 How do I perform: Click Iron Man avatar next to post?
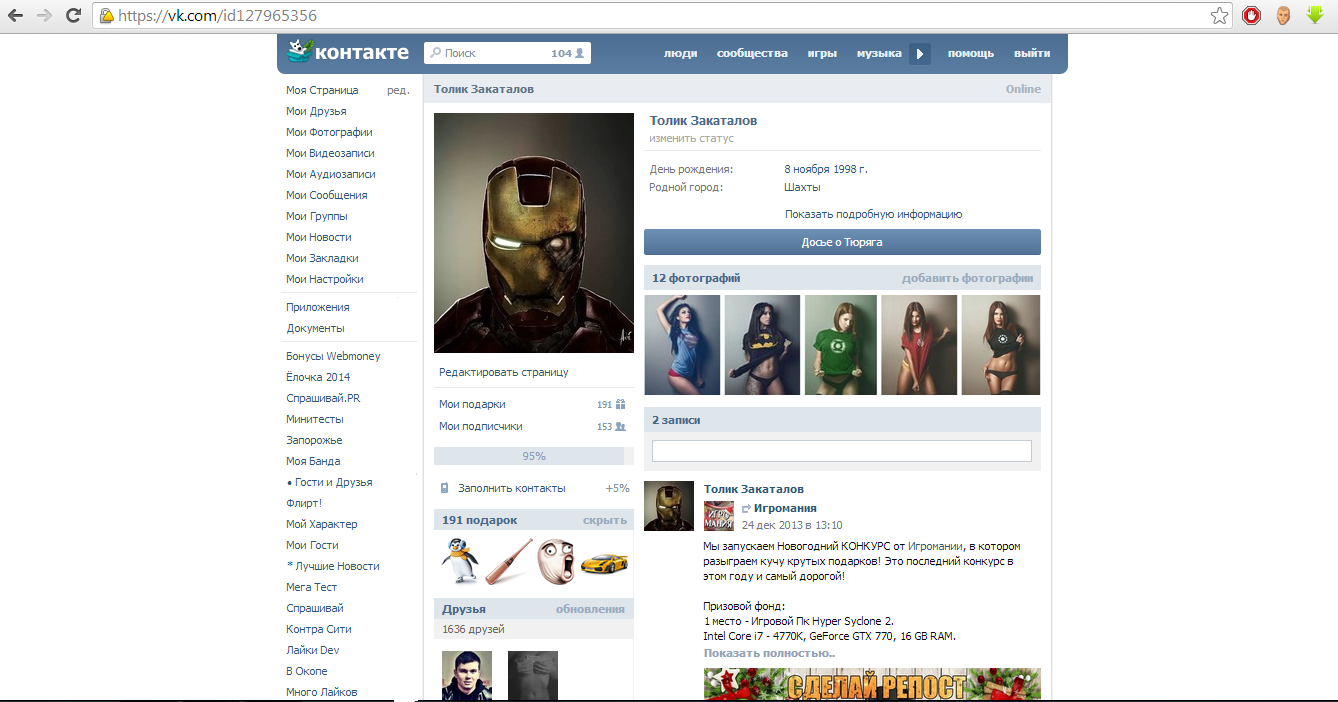coord(669,506)
